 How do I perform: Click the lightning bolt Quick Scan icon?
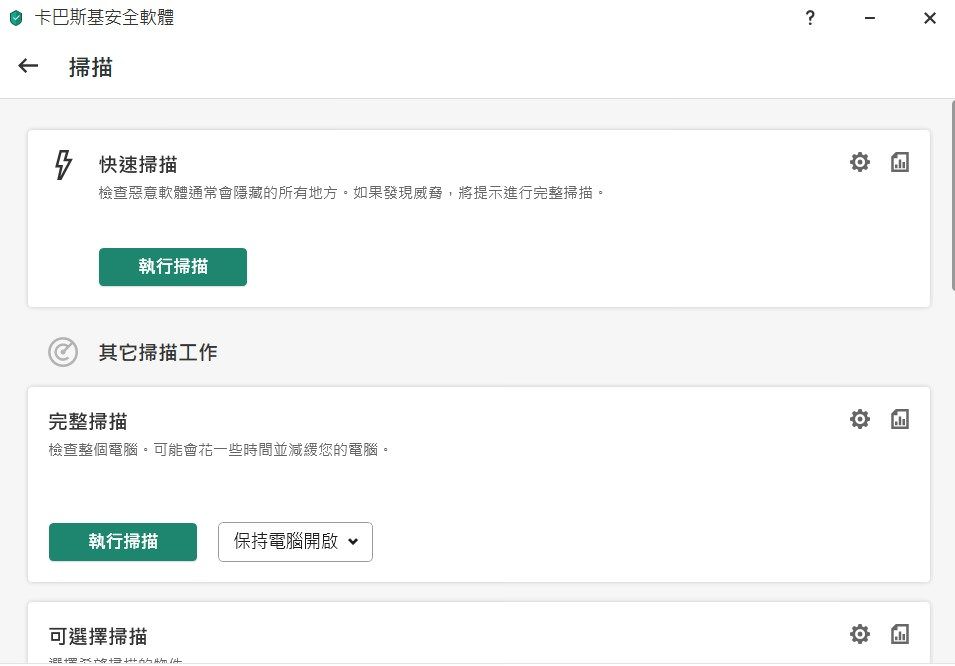tap(63, 165)
